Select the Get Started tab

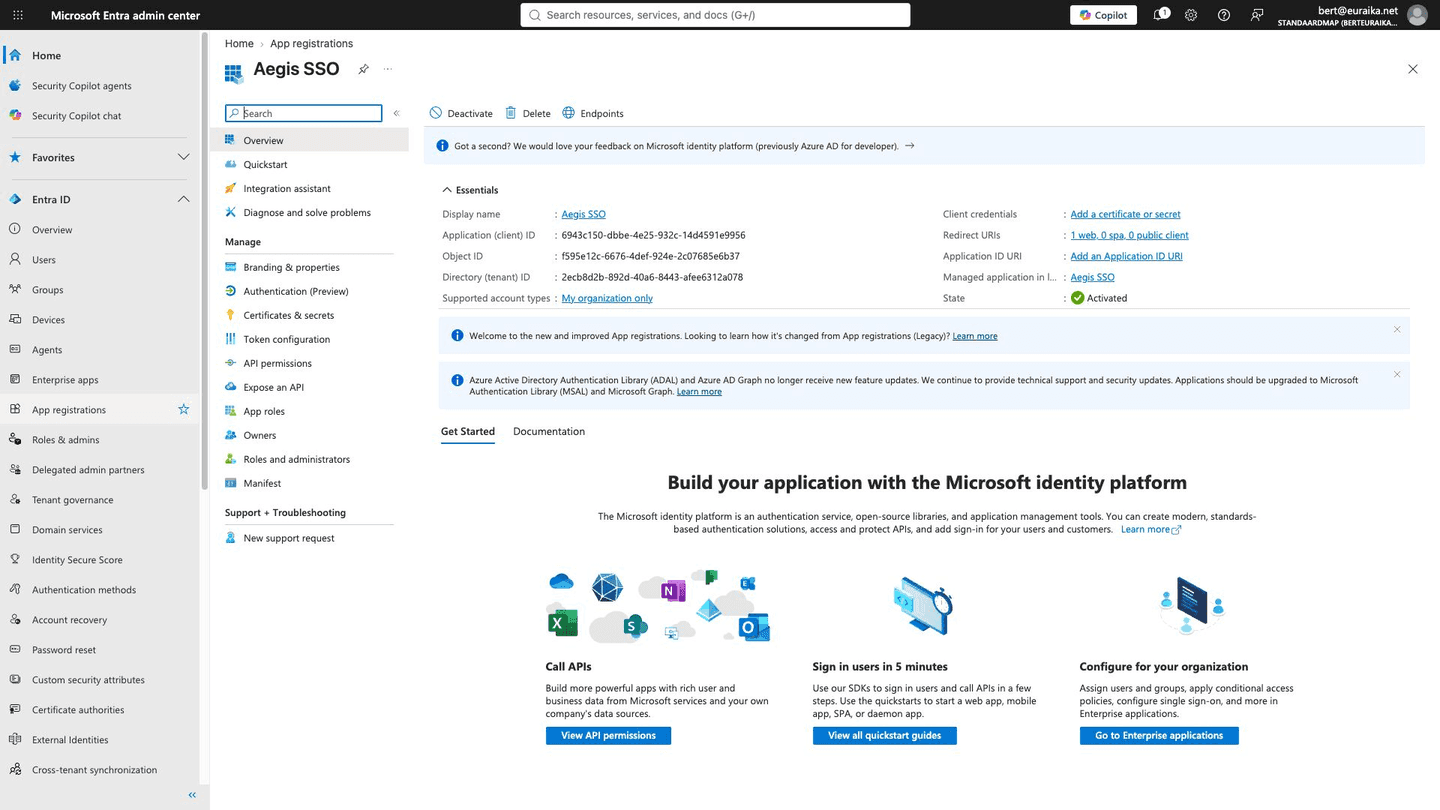(468, 431)
